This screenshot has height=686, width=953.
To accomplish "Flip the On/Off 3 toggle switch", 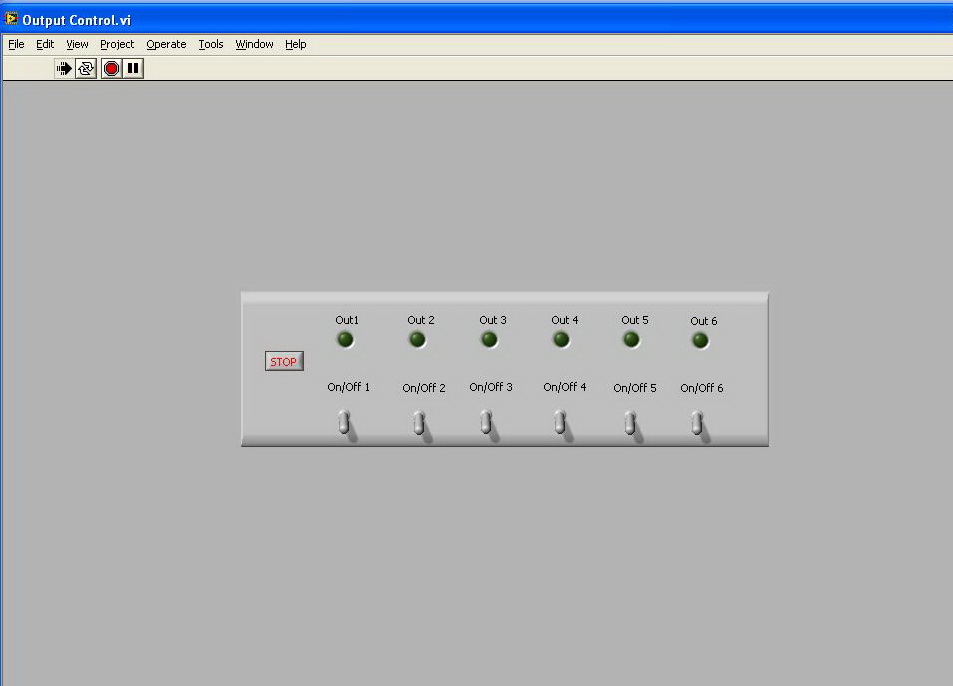I will pyautogui.click(x=486, y=422).
